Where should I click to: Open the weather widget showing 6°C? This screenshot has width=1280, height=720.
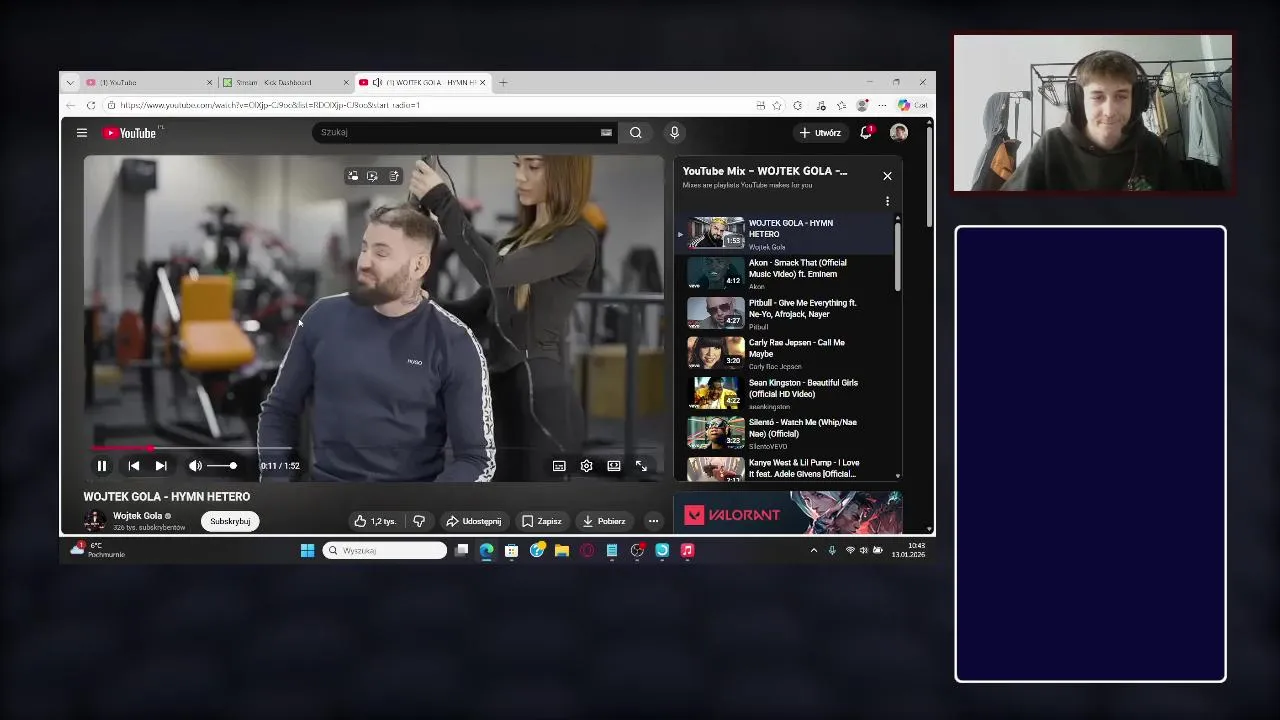pos(98,550)
